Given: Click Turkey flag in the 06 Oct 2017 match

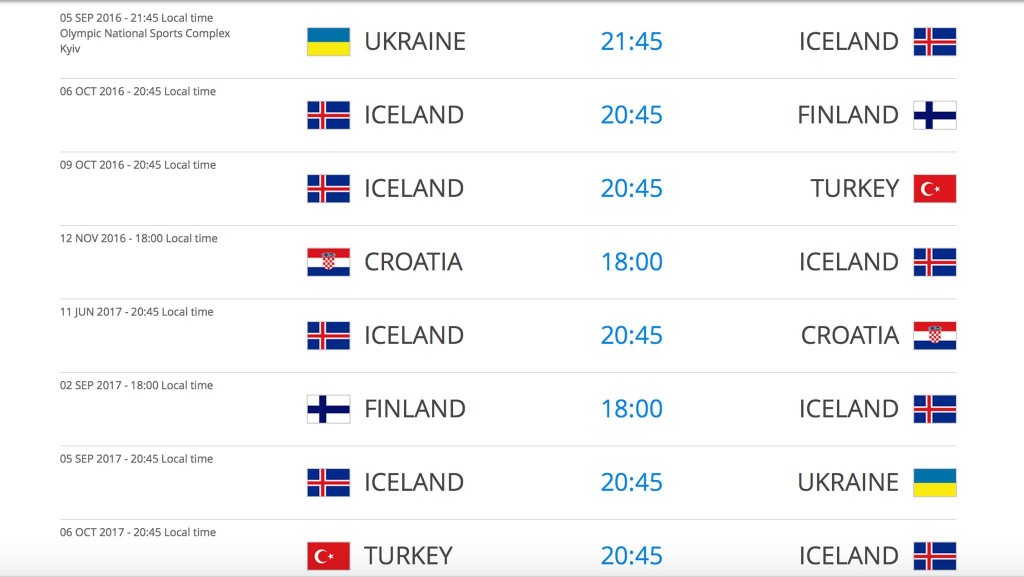Looking at the screenshot, I should click(328, 555).
